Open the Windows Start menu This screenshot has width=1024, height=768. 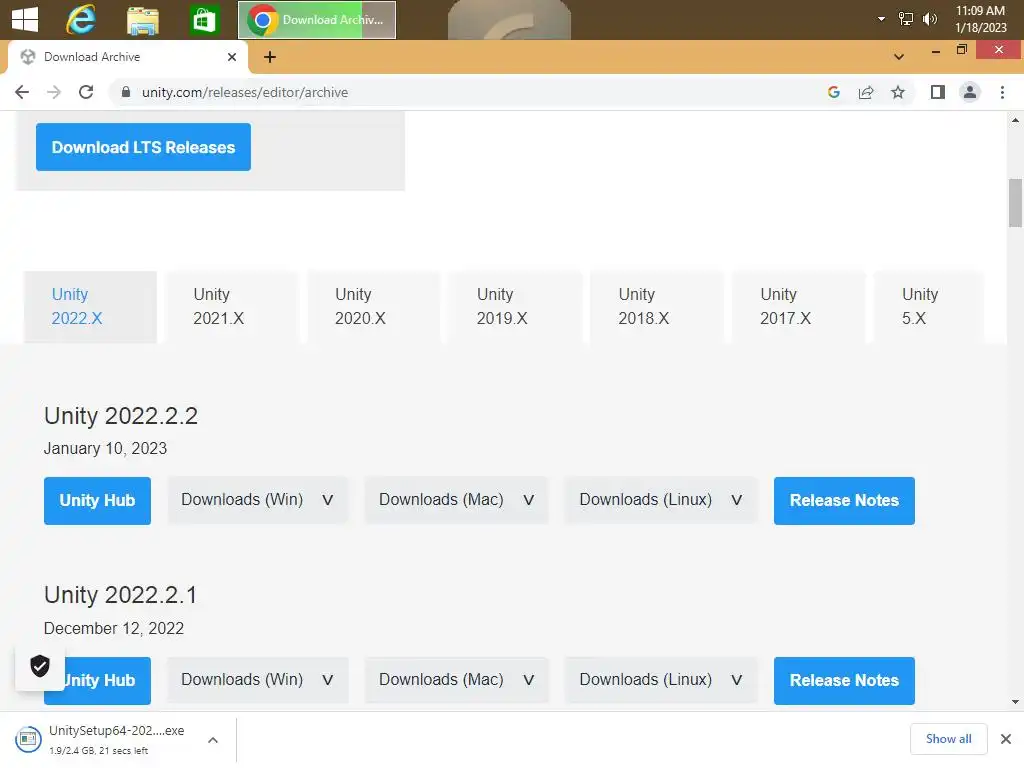point(25,19)
